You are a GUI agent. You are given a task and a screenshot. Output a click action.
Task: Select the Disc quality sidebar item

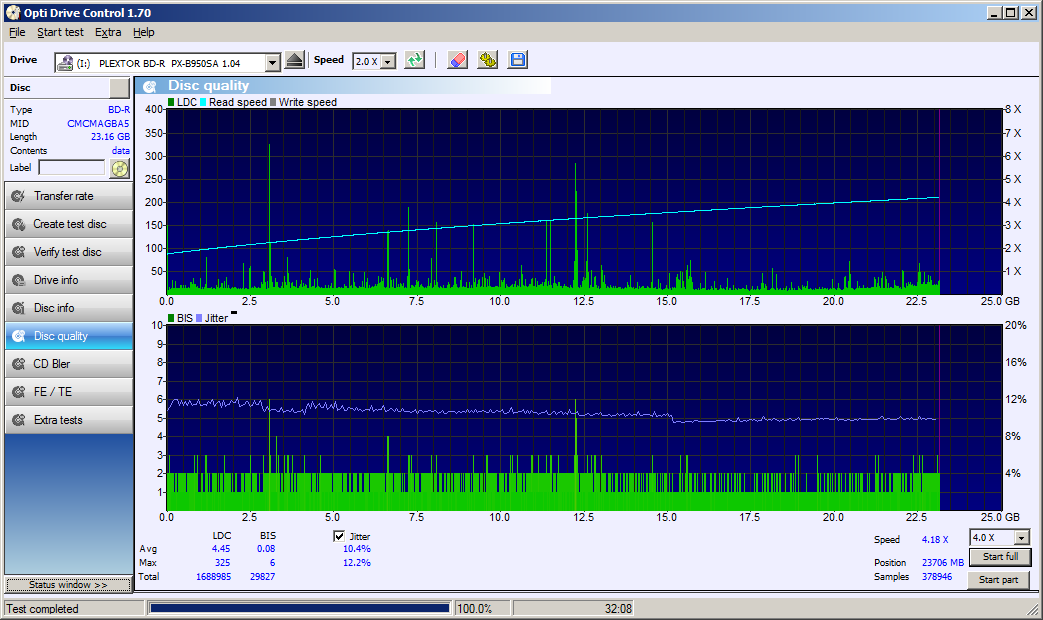click(69, 336)
